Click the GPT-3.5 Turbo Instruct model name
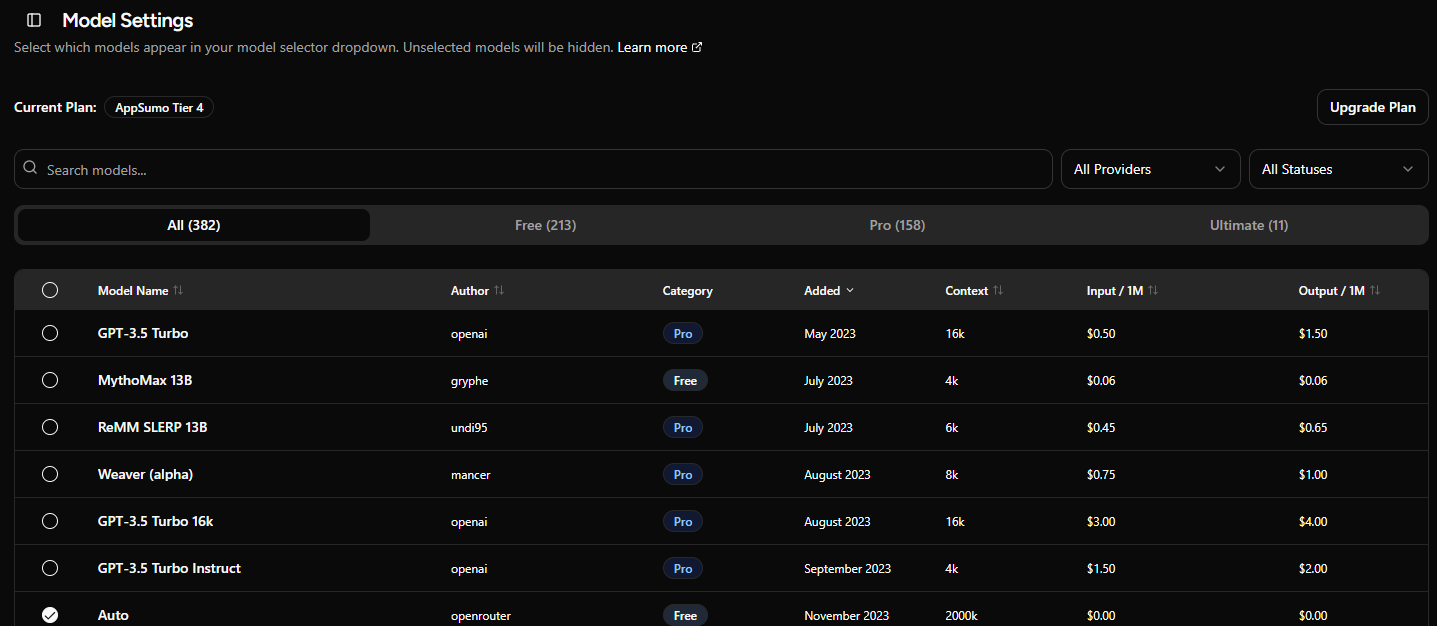 coord(169,568)
